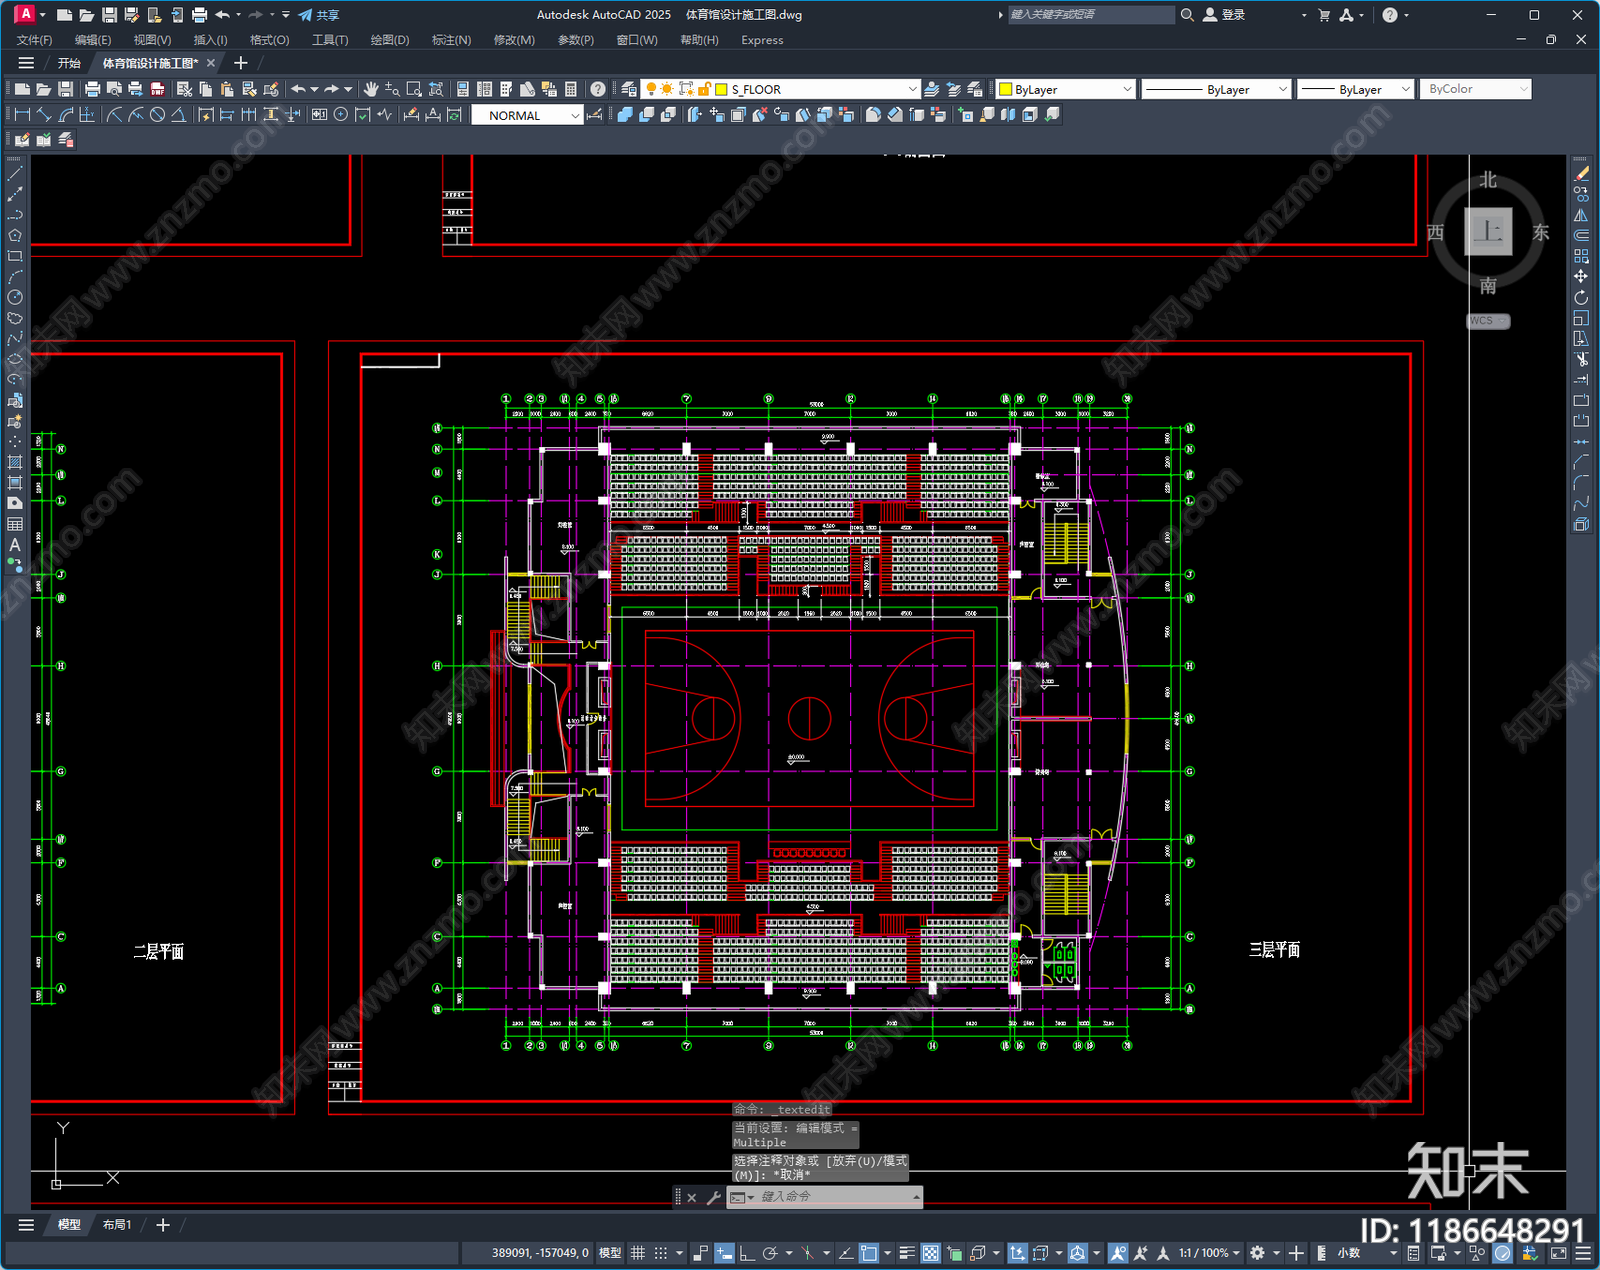Select the Linear dimension tool
The height and width of the screenshot is (1270, 1600).
22,115
